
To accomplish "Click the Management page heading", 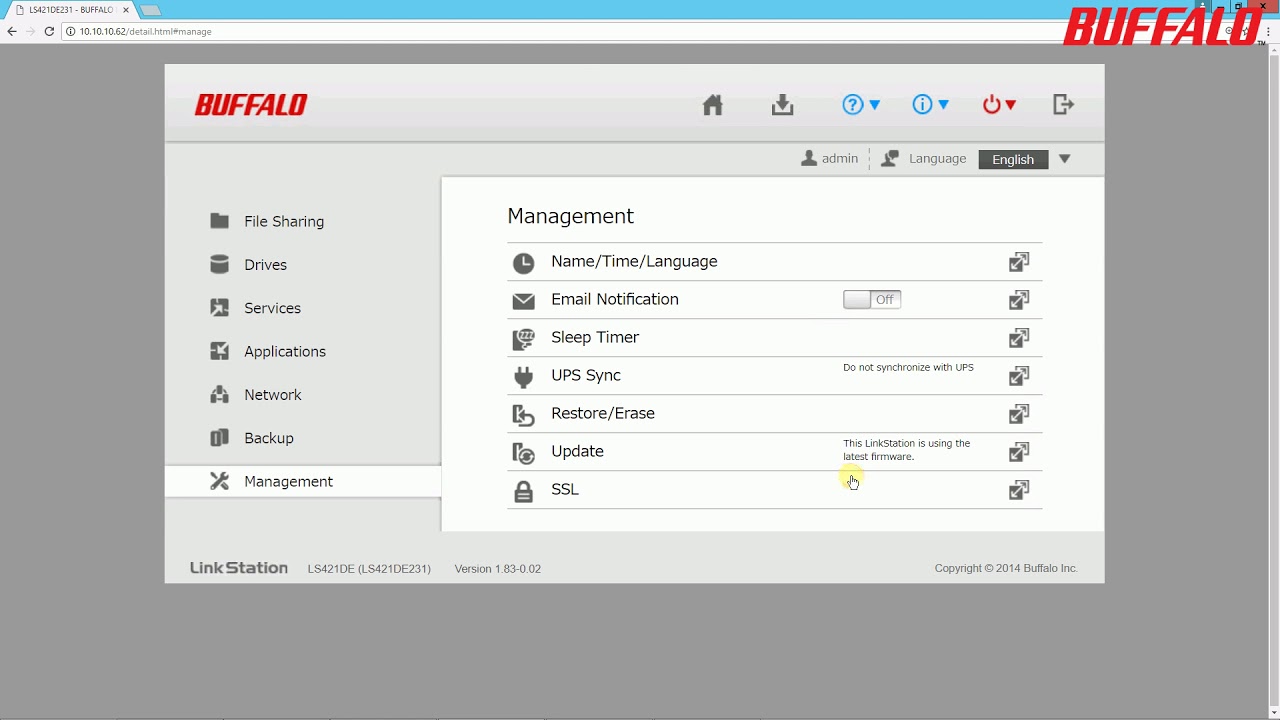I will pos(570,216).
